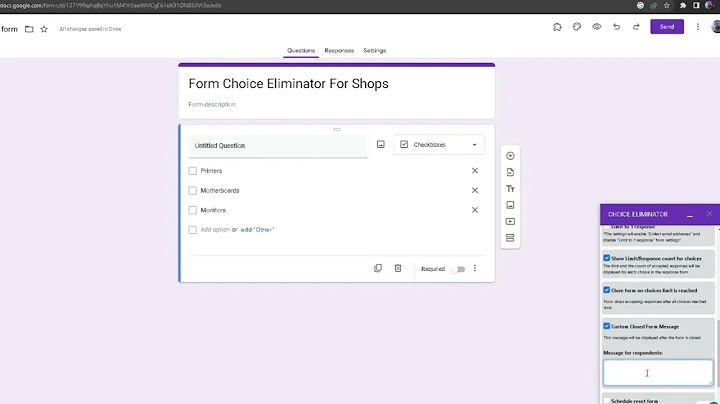Click the import questions icon
This screenshot has width=720, height=404.
510,172
